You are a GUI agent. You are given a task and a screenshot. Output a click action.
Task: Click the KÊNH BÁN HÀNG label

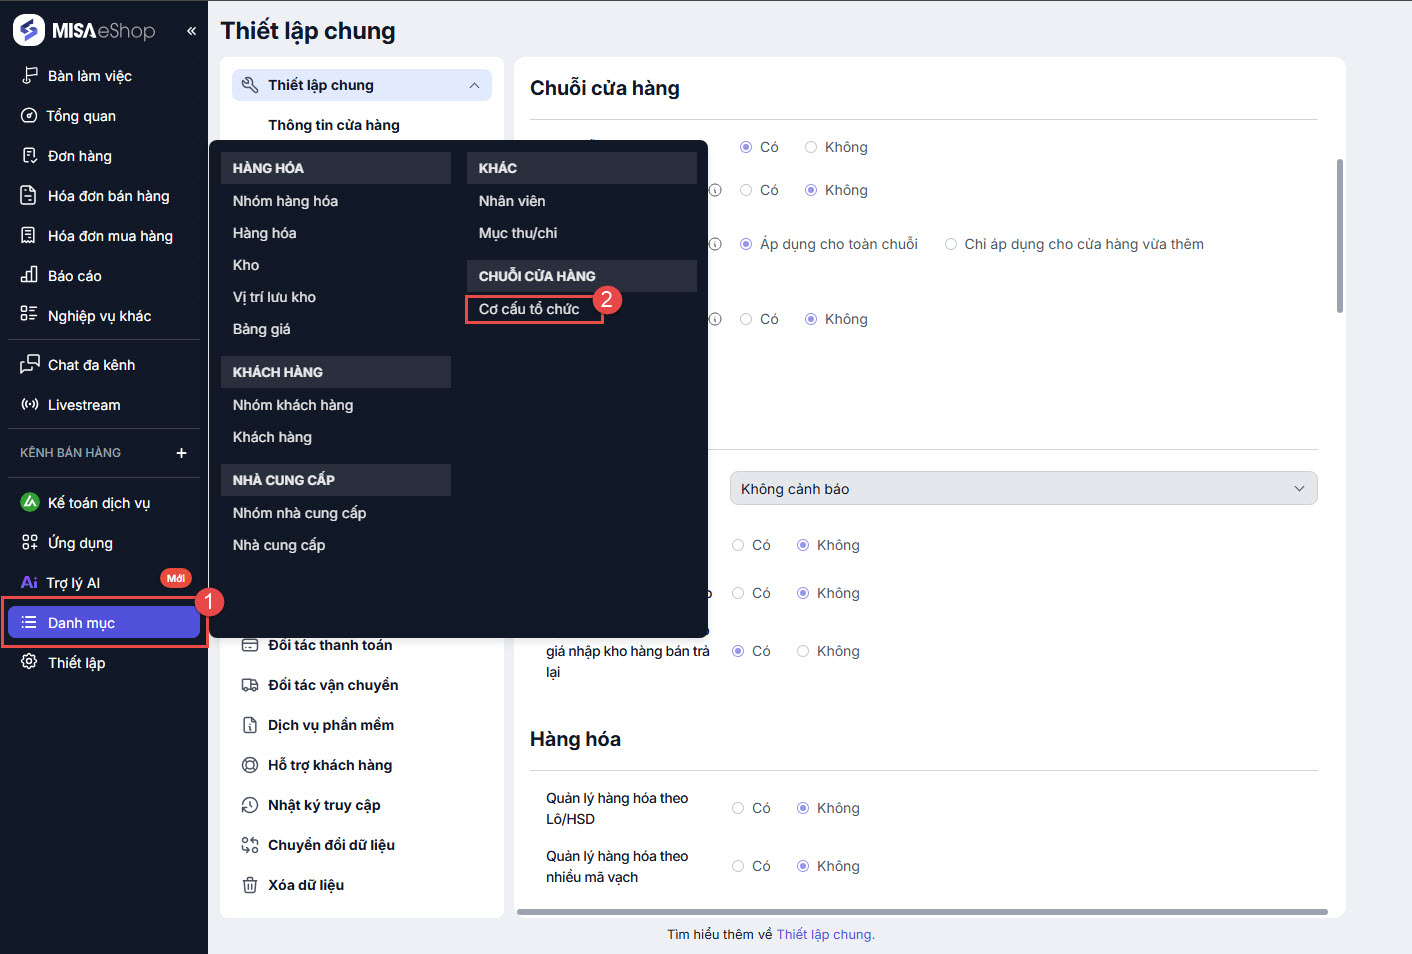point(70,453)
